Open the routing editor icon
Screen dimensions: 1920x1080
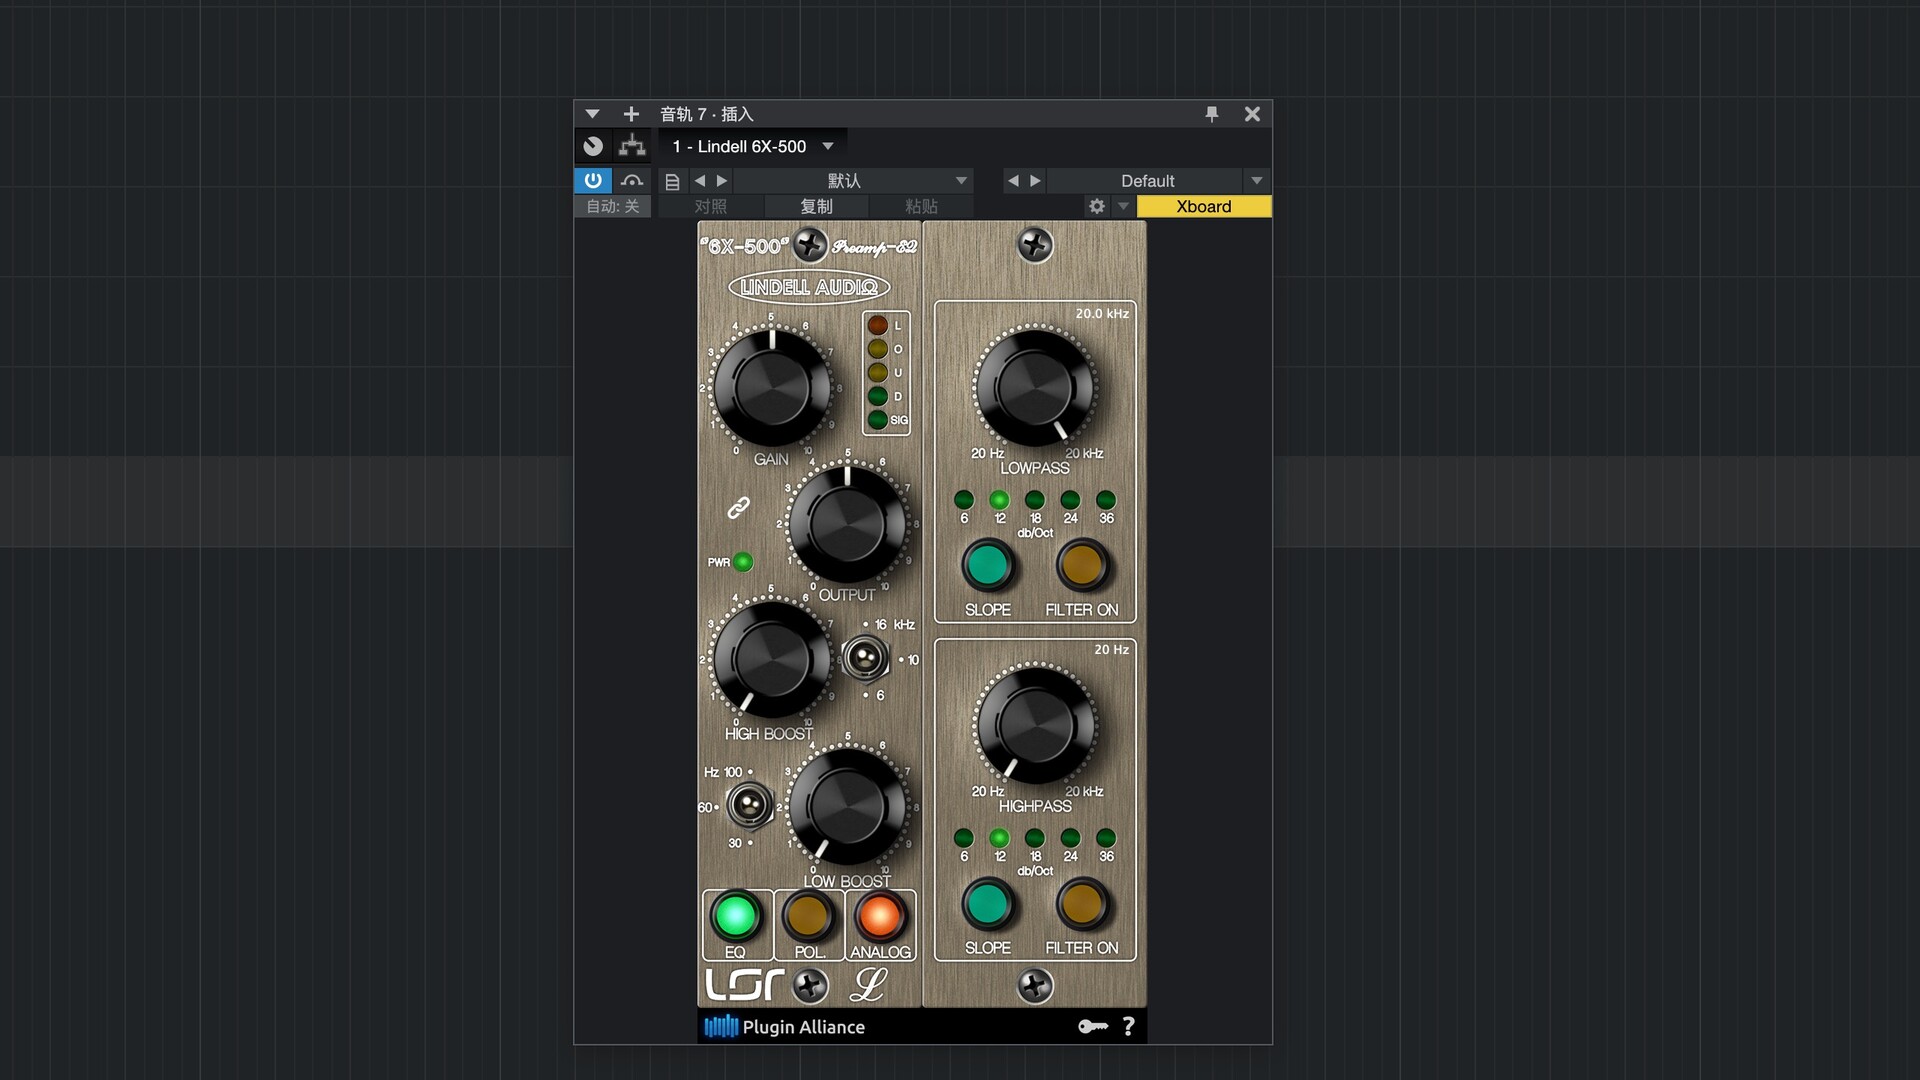[x=632, y=146]
